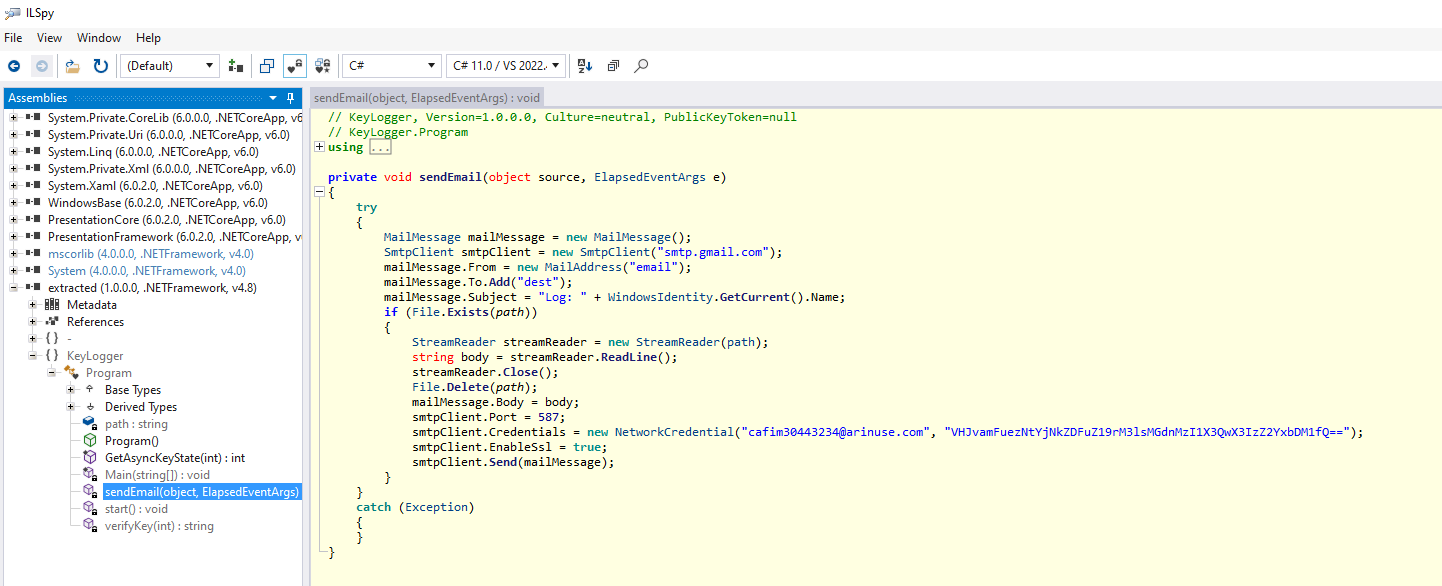Select sendEmail(object, ElapsedEventArgs) tree item
The width and height of the screenshot is (1442, 586).
[x=202, y=492]
